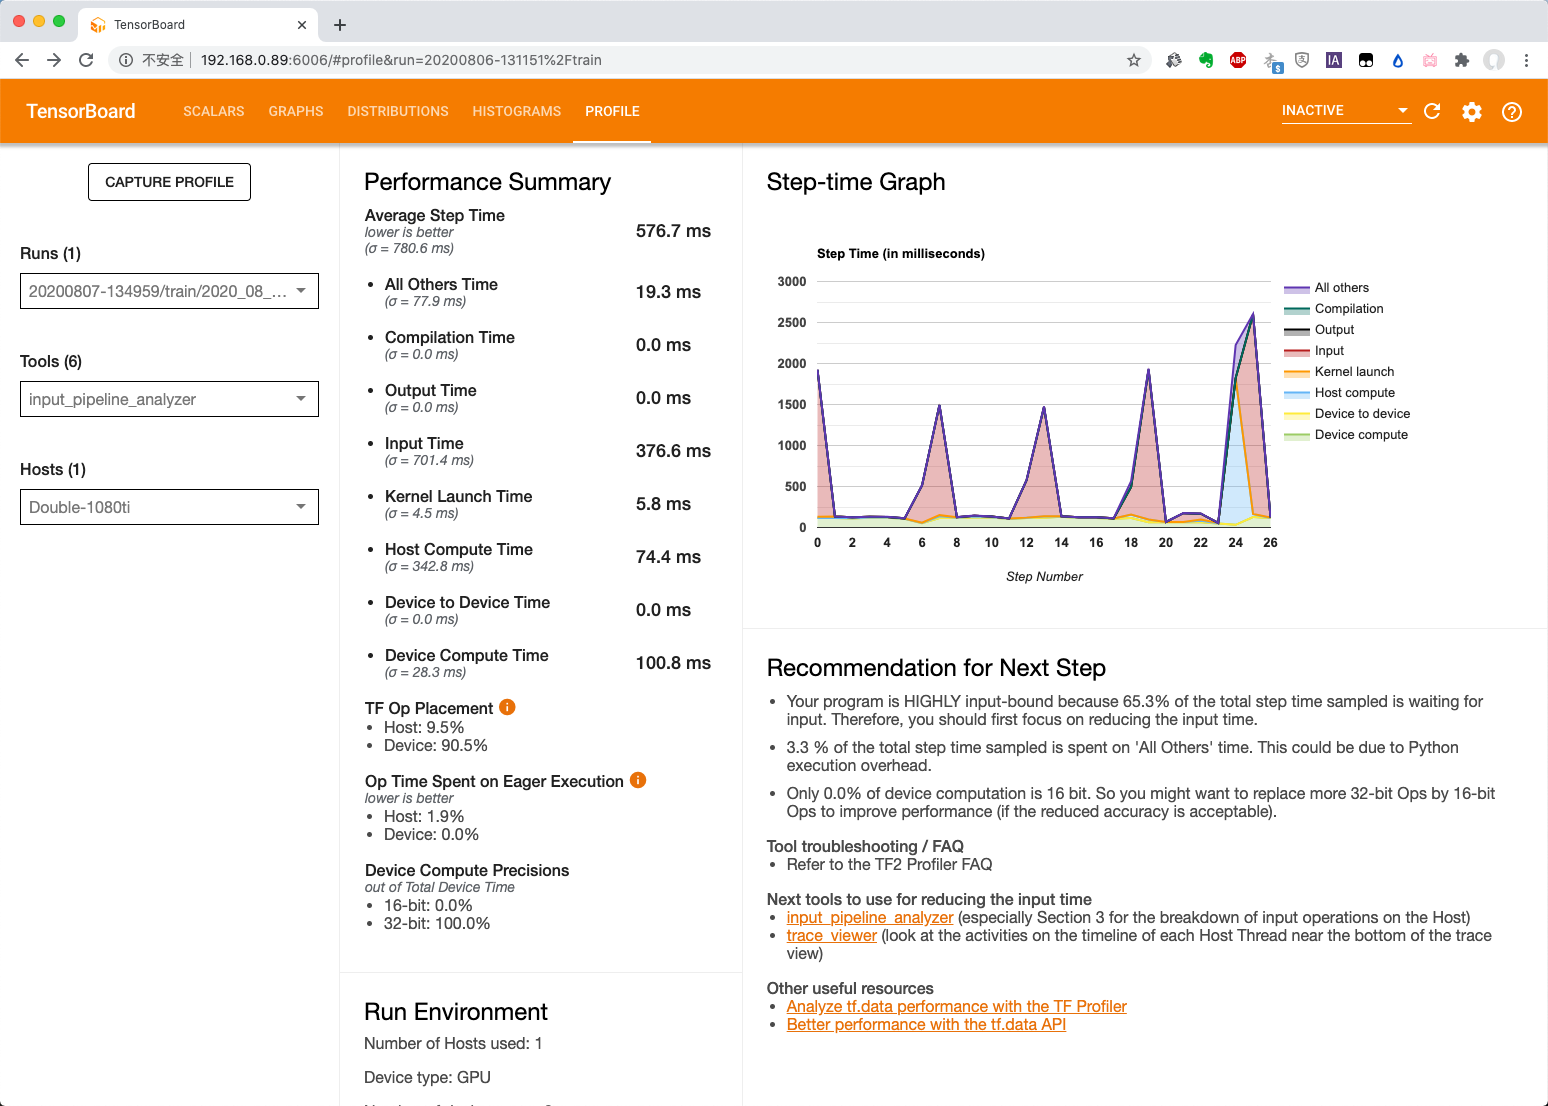Bookmark page with star icon

coord(1134,60)
